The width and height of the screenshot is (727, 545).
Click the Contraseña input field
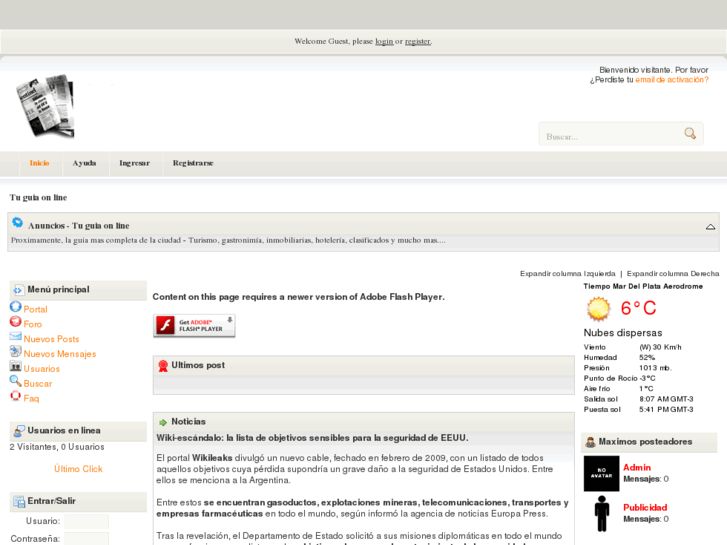click(x=86, y=539)
